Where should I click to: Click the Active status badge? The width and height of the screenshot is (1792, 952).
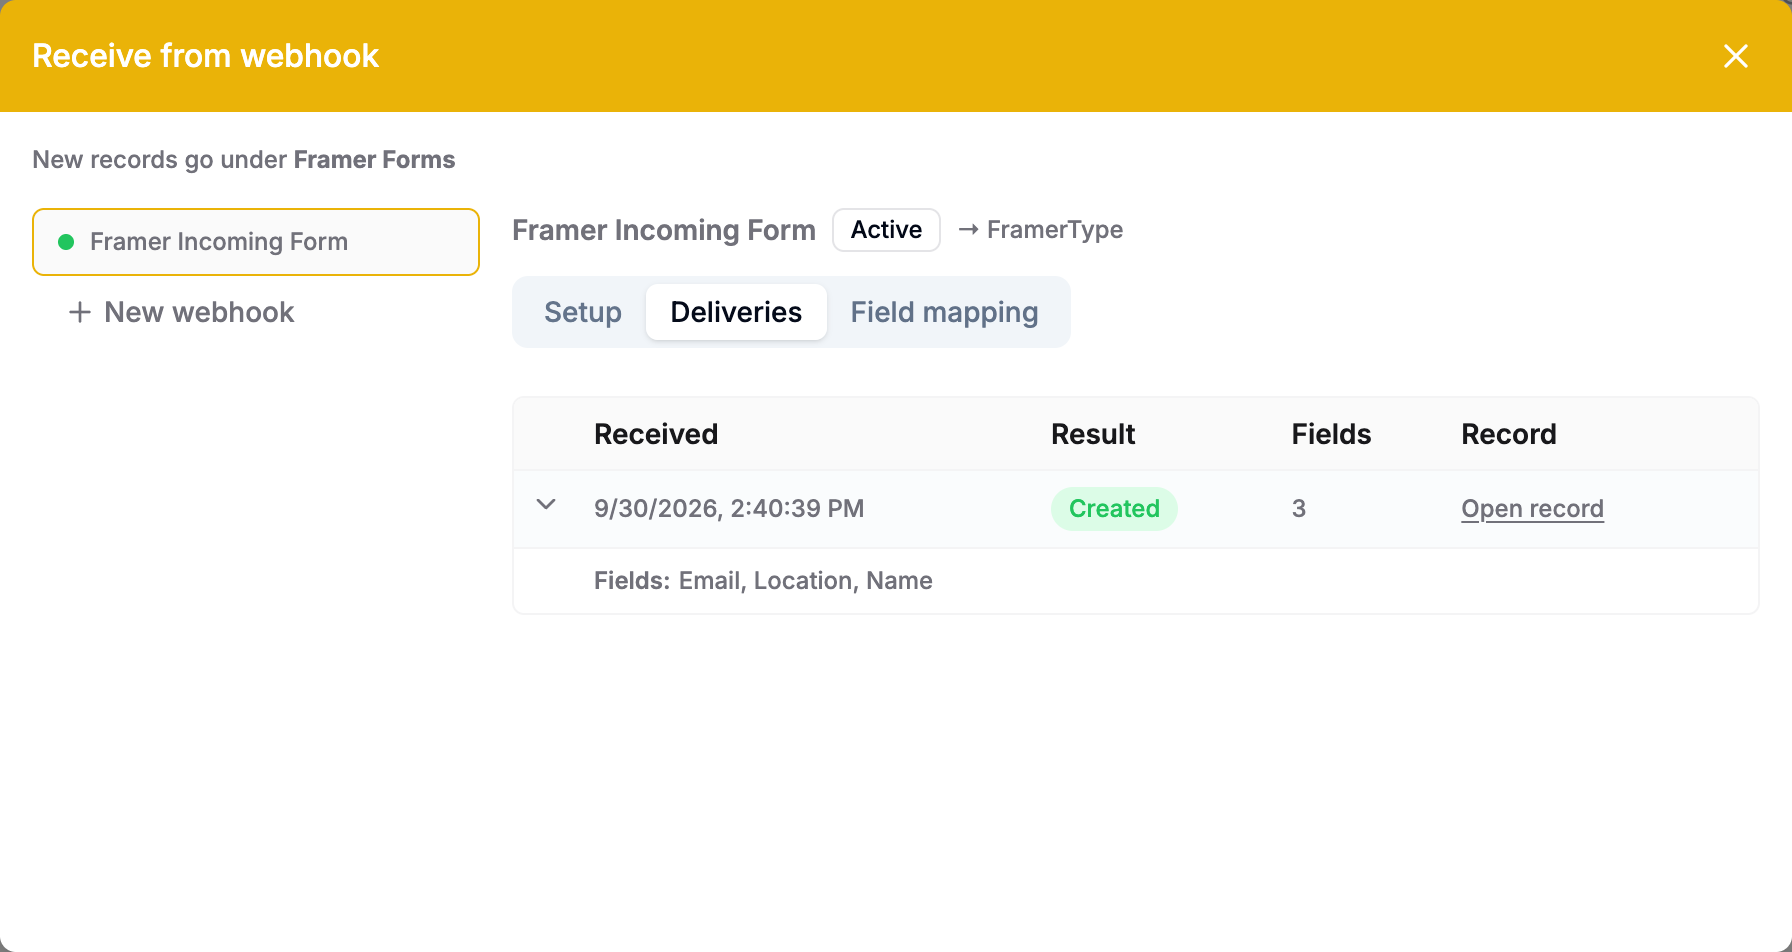(886, 230)
